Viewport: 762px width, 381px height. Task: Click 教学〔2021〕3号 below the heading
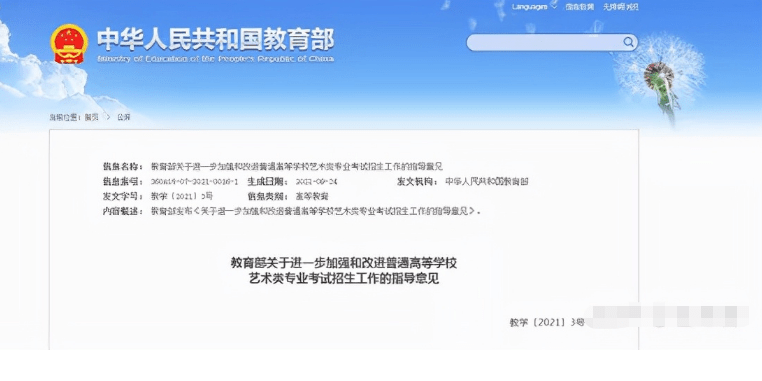(x=547, y=322)
